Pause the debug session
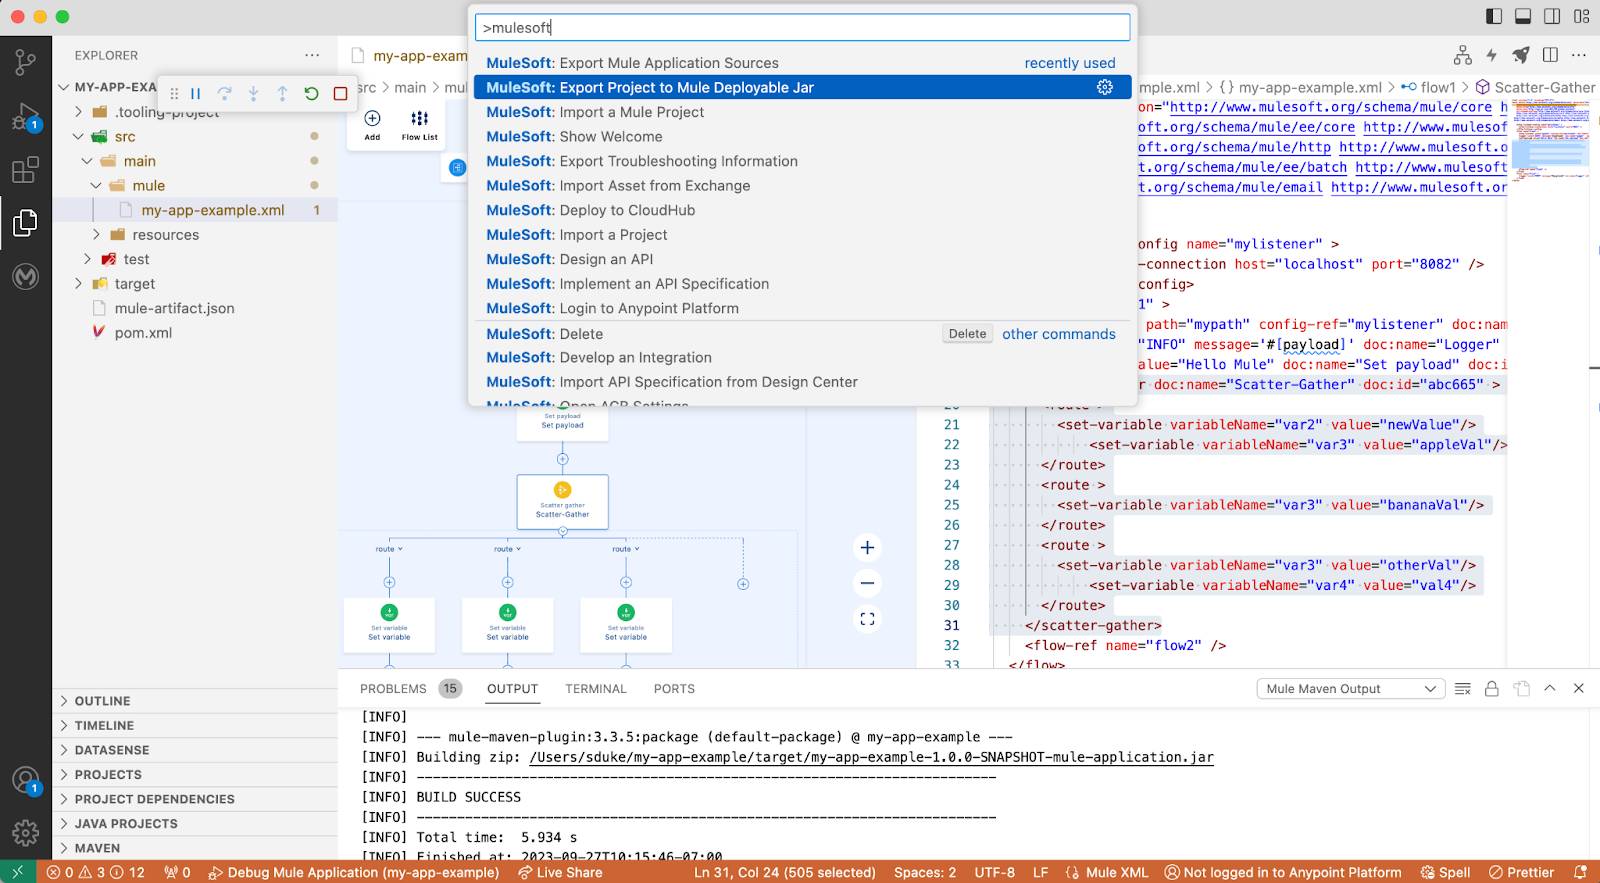The width and height of the screenshot is (1600, 883). click(196, 93)
